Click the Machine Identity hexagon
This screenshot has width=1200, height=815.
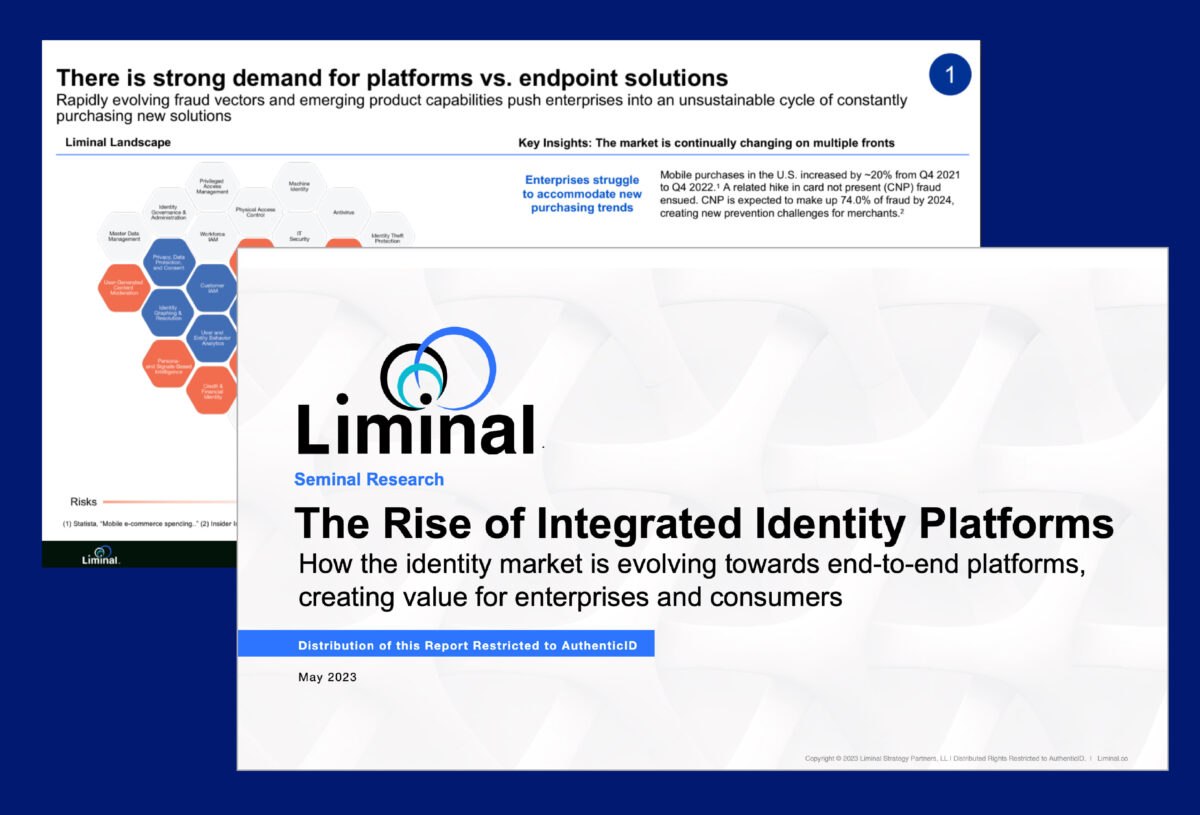299,186
